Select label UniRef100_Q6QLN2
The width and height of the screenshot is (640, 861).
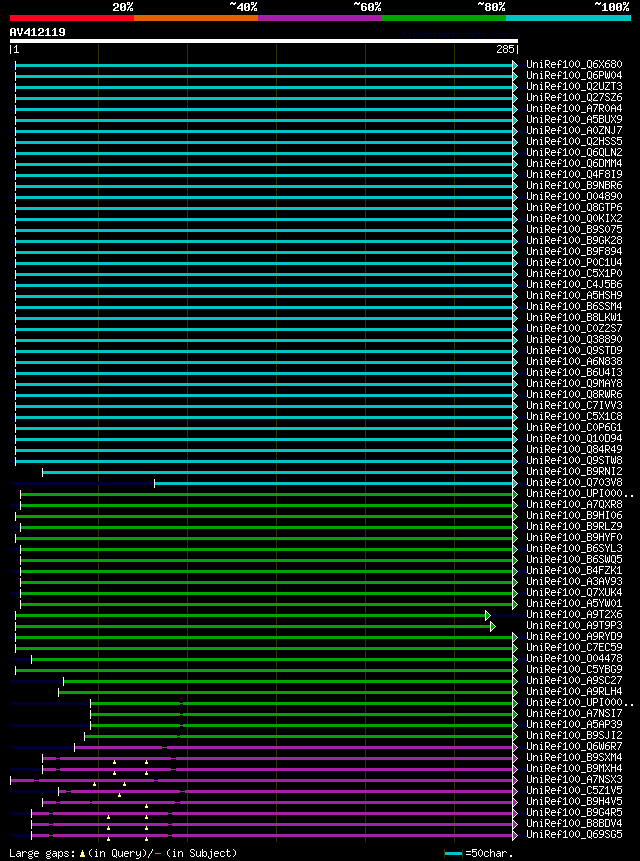(574, 153)
